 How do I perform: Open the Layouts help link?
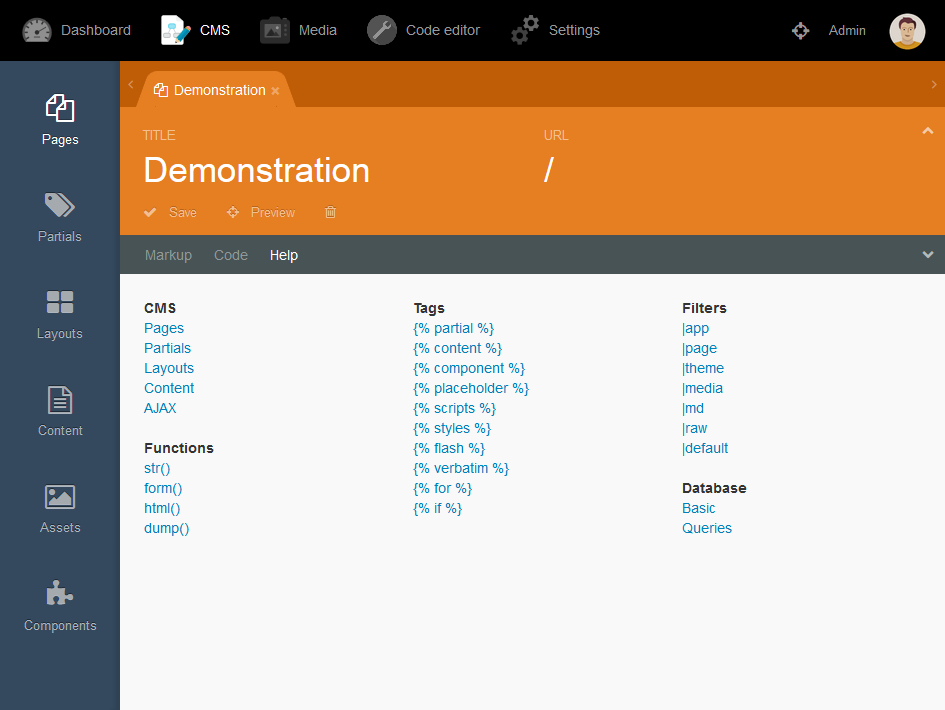[169, 368]
